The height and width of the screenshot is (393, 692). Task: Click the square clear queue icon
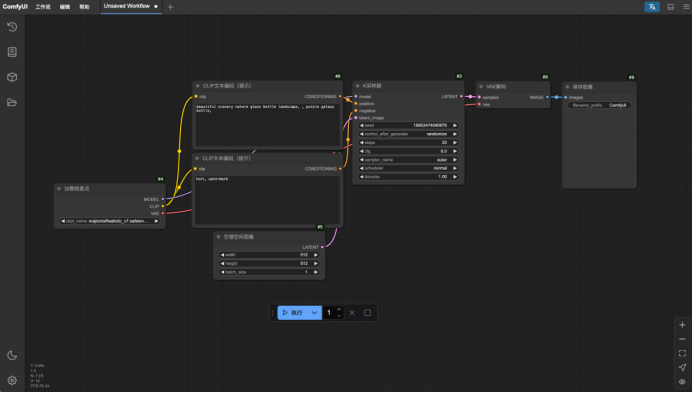coord(367,313)
